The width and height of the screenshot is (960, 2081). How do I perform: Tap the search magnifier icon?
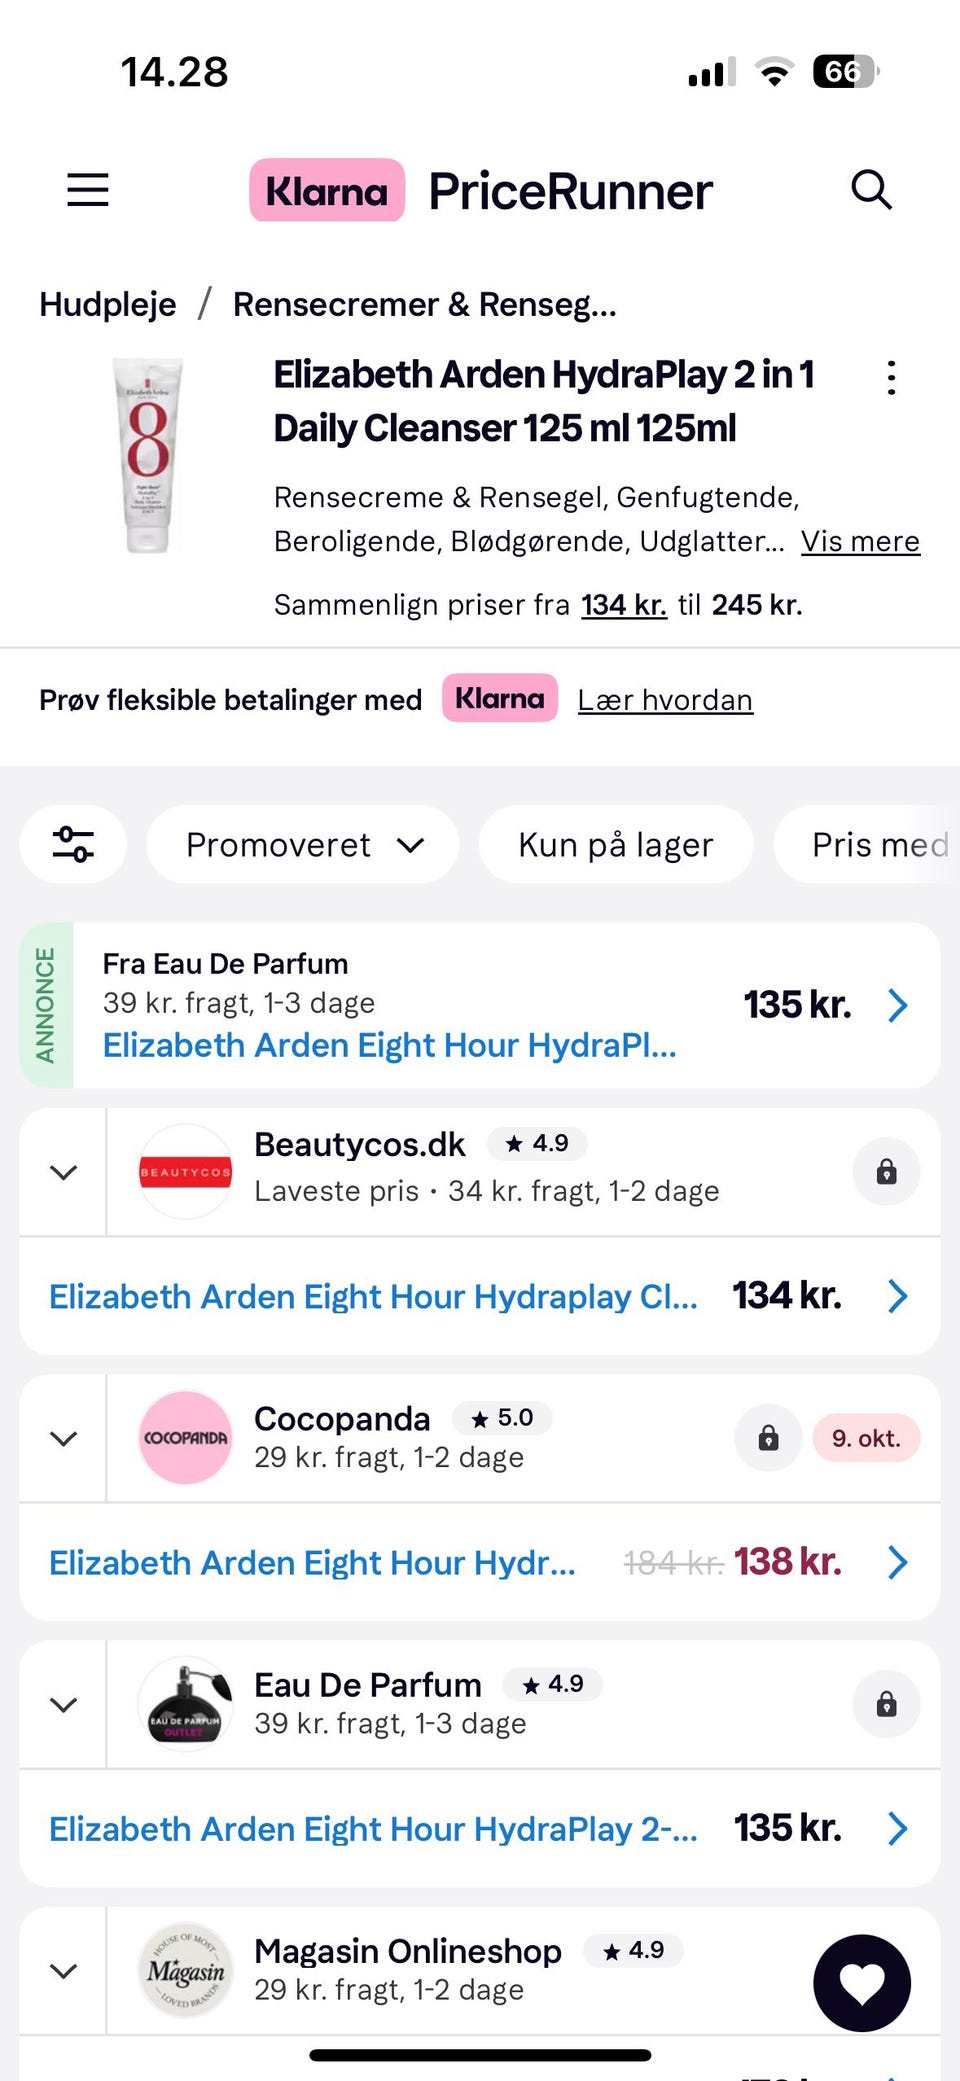(x=871, y=189)
